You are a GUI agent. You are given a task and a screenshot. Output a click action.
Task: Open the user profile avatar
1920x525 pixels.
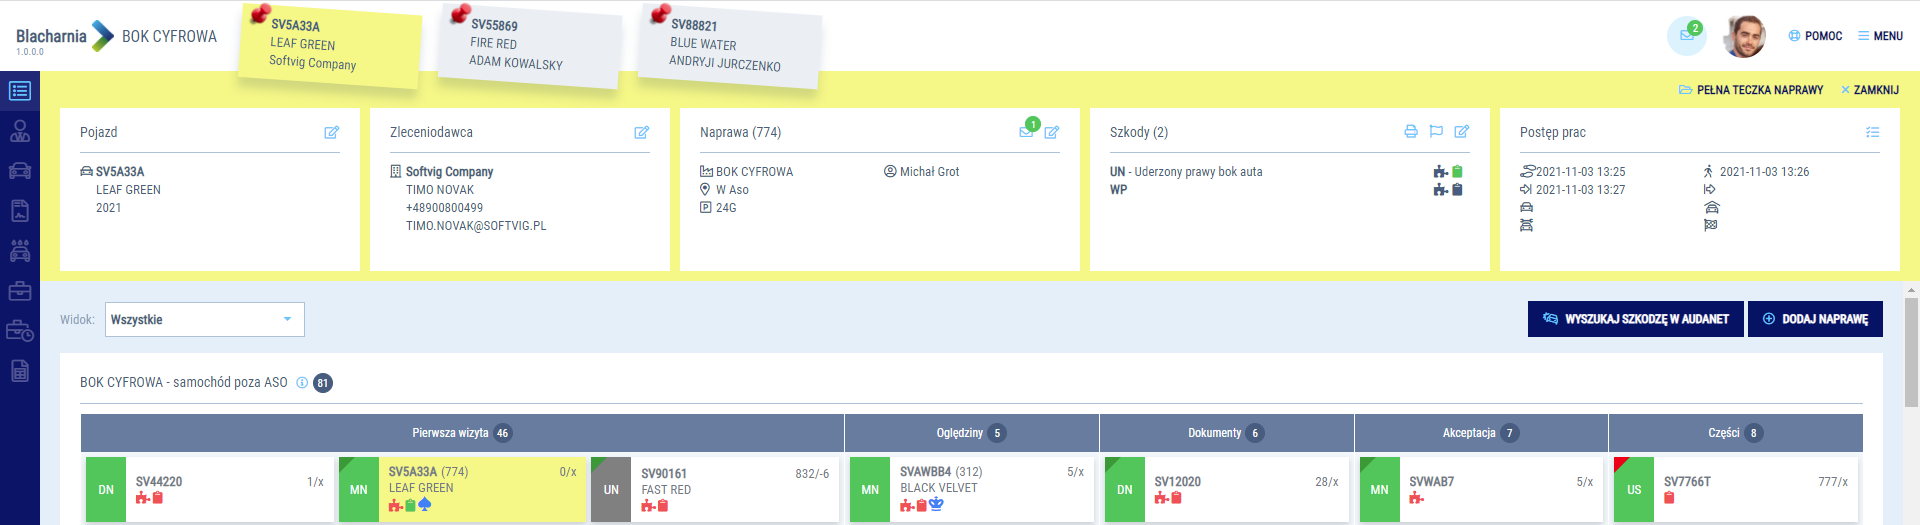(x=1744, y=36)
